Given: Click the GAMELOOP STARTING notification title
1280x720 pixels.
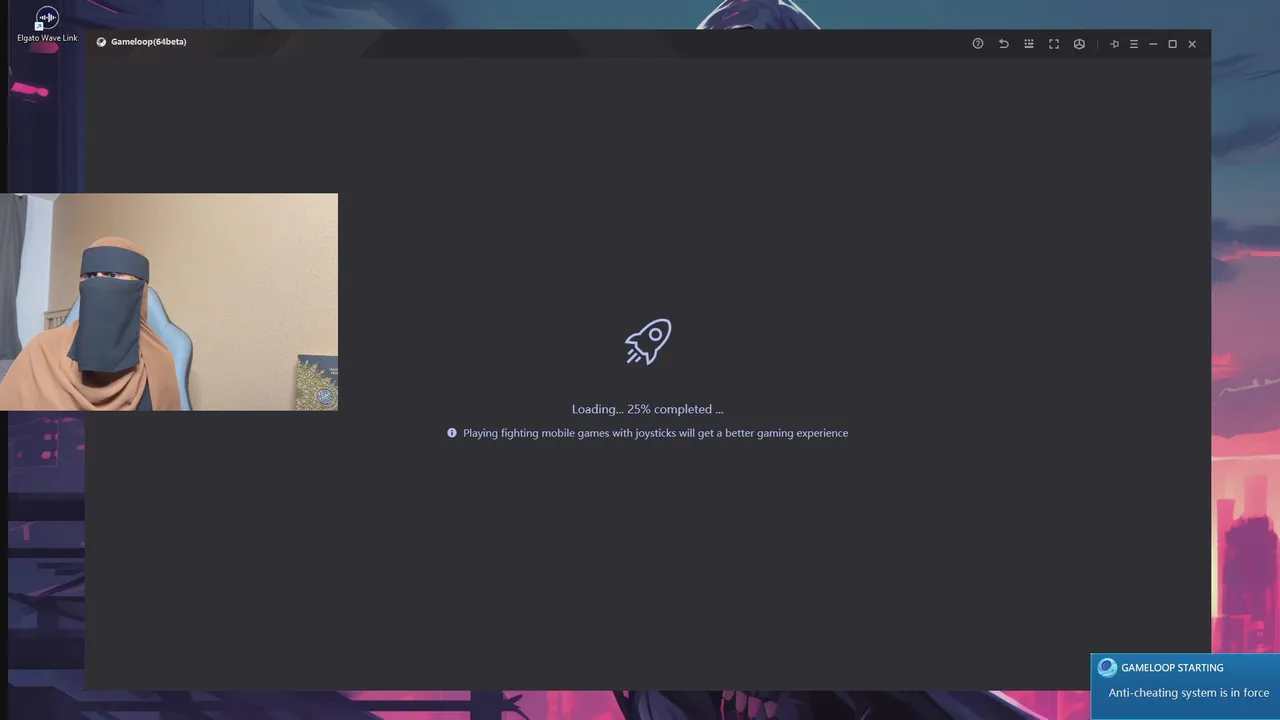Looking at the screenshot, I should point(1172,668).
